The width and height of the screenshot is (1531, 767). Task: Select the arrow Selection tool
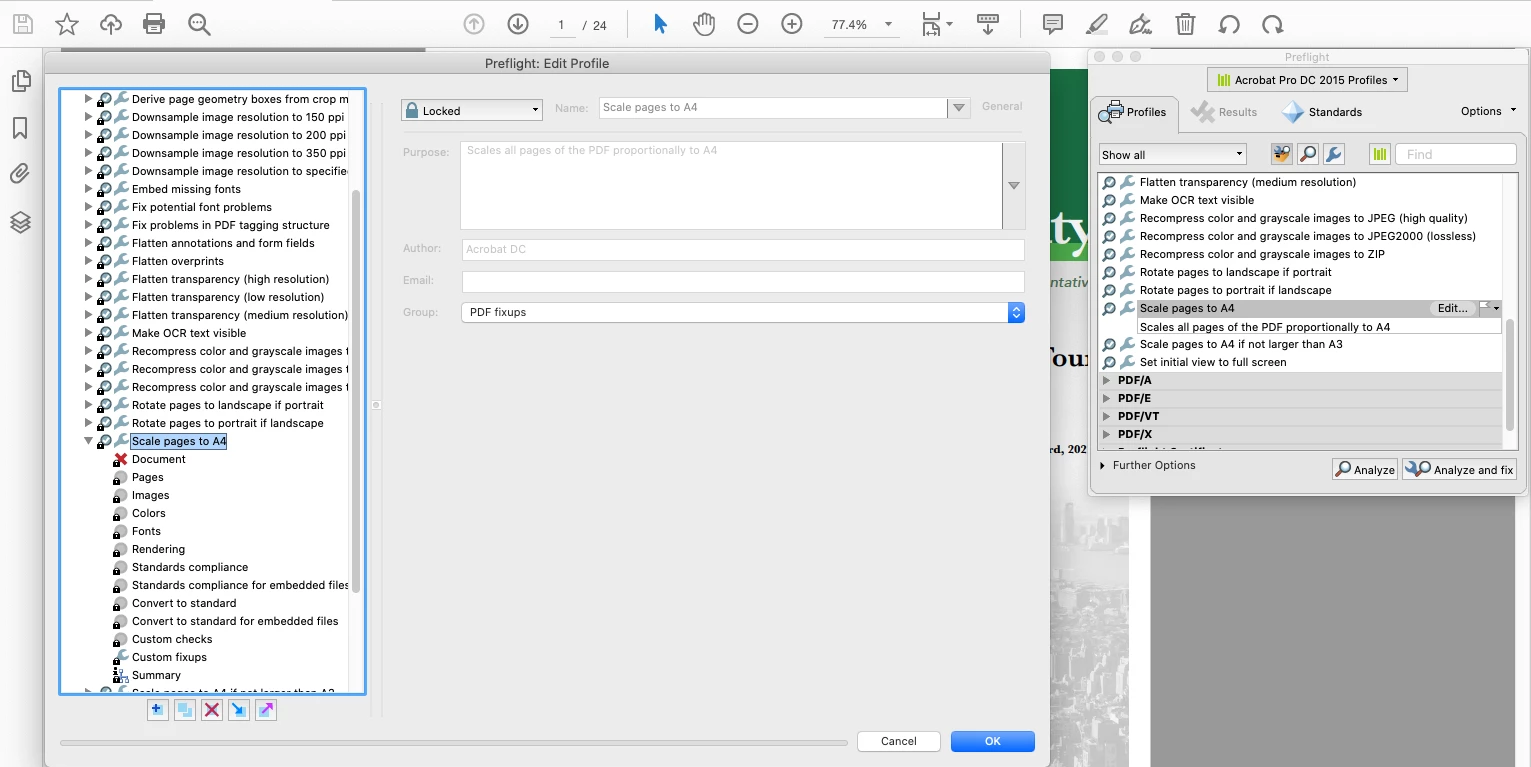click(x=660, y=24)
